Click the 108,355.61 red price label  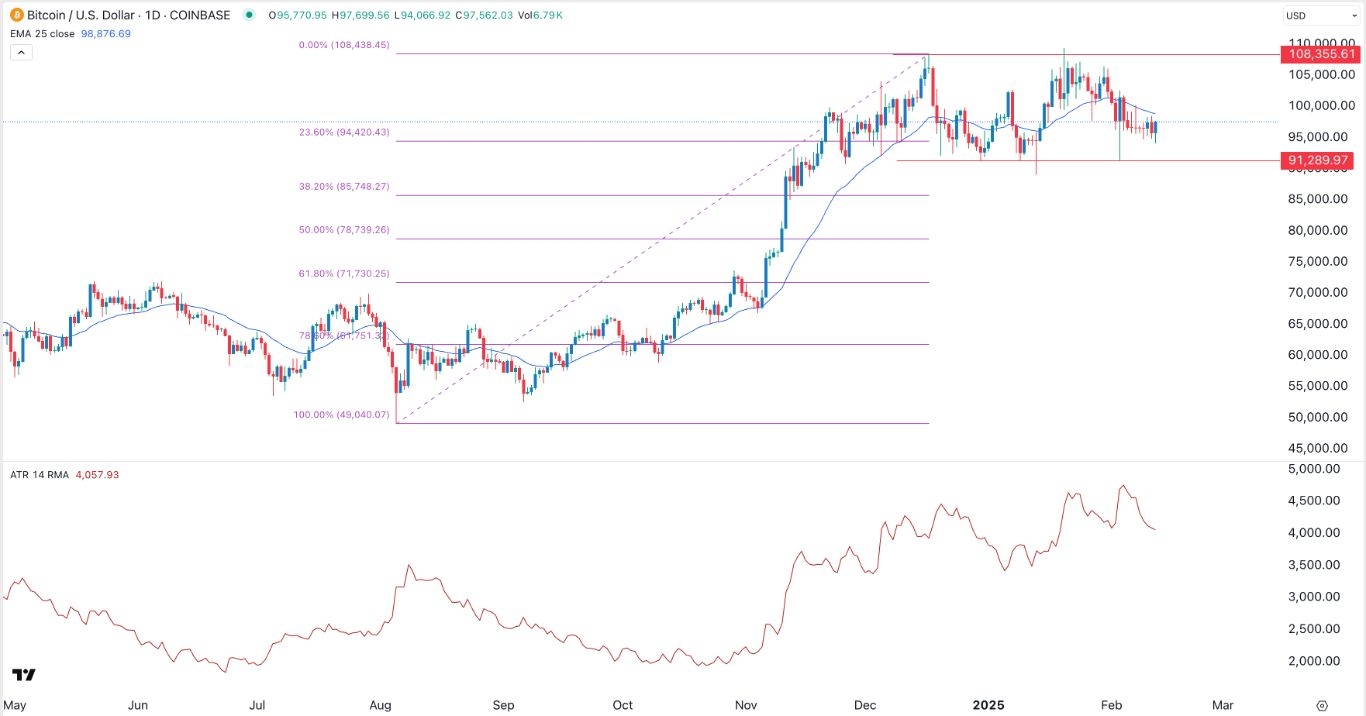coord(1320,55)
